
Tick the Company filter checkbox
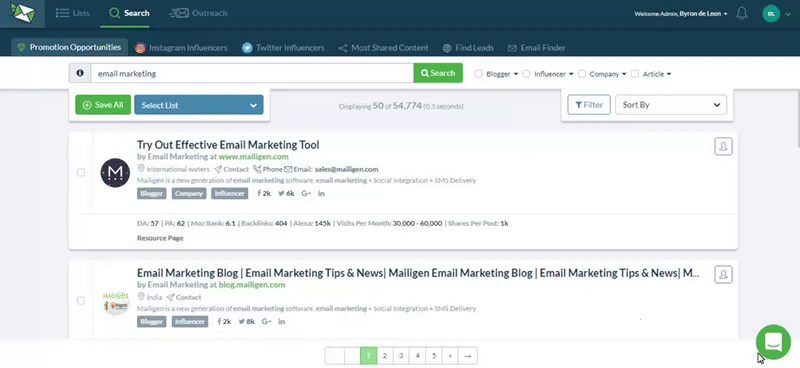pos(582,74)
